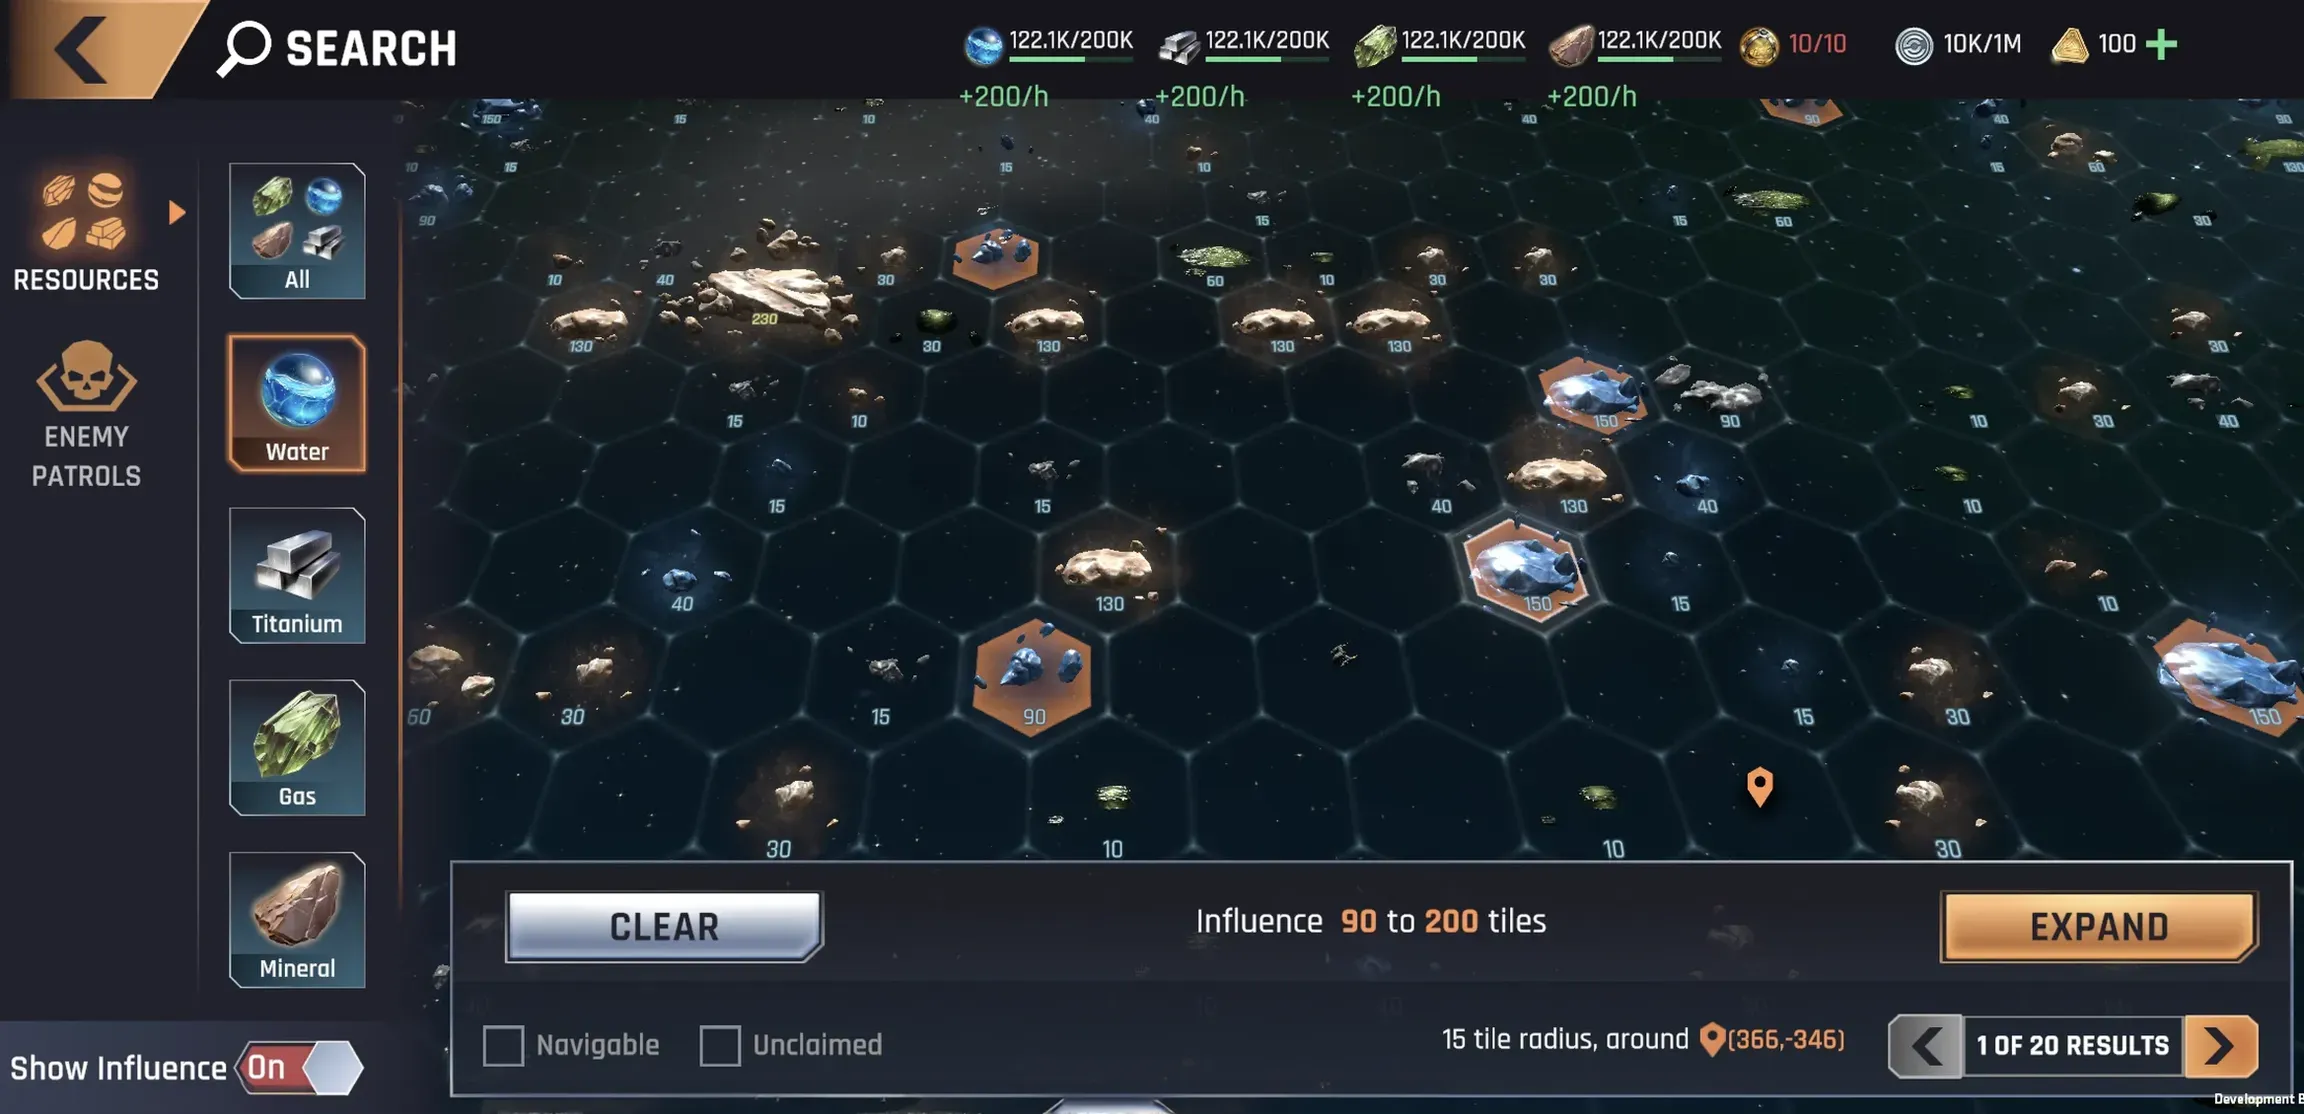Select the Mineral resource filter
2304x1114 pixels.
[x=297, y=920]
